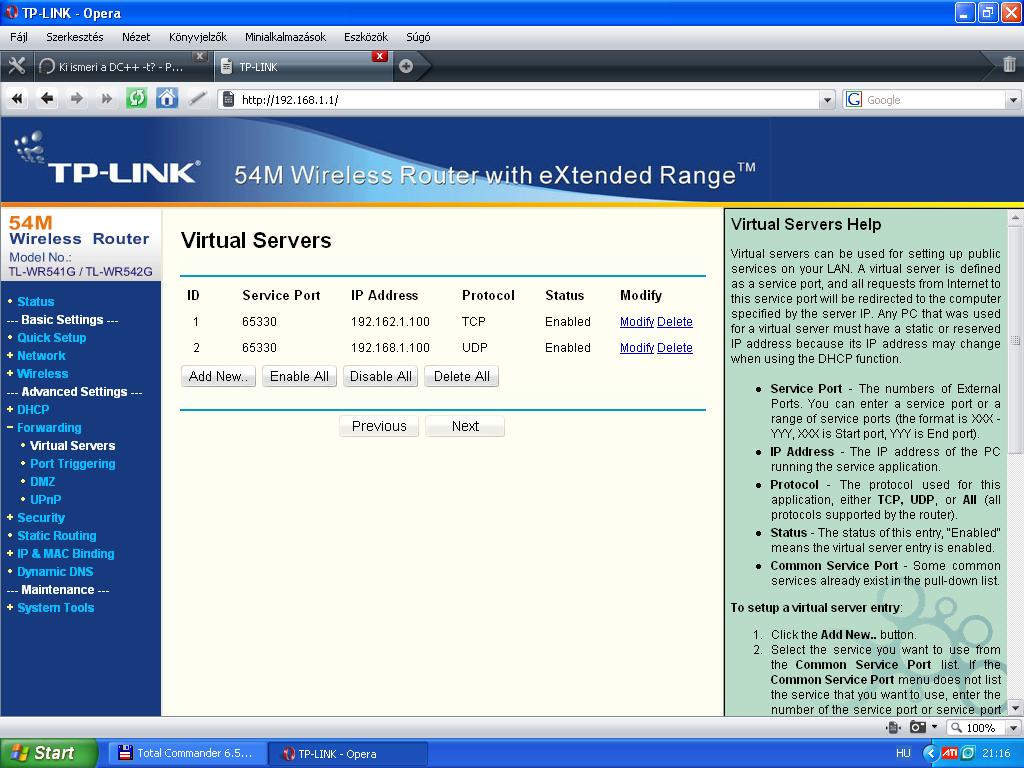Open the Szerkesztés menu

pos(74,37)
